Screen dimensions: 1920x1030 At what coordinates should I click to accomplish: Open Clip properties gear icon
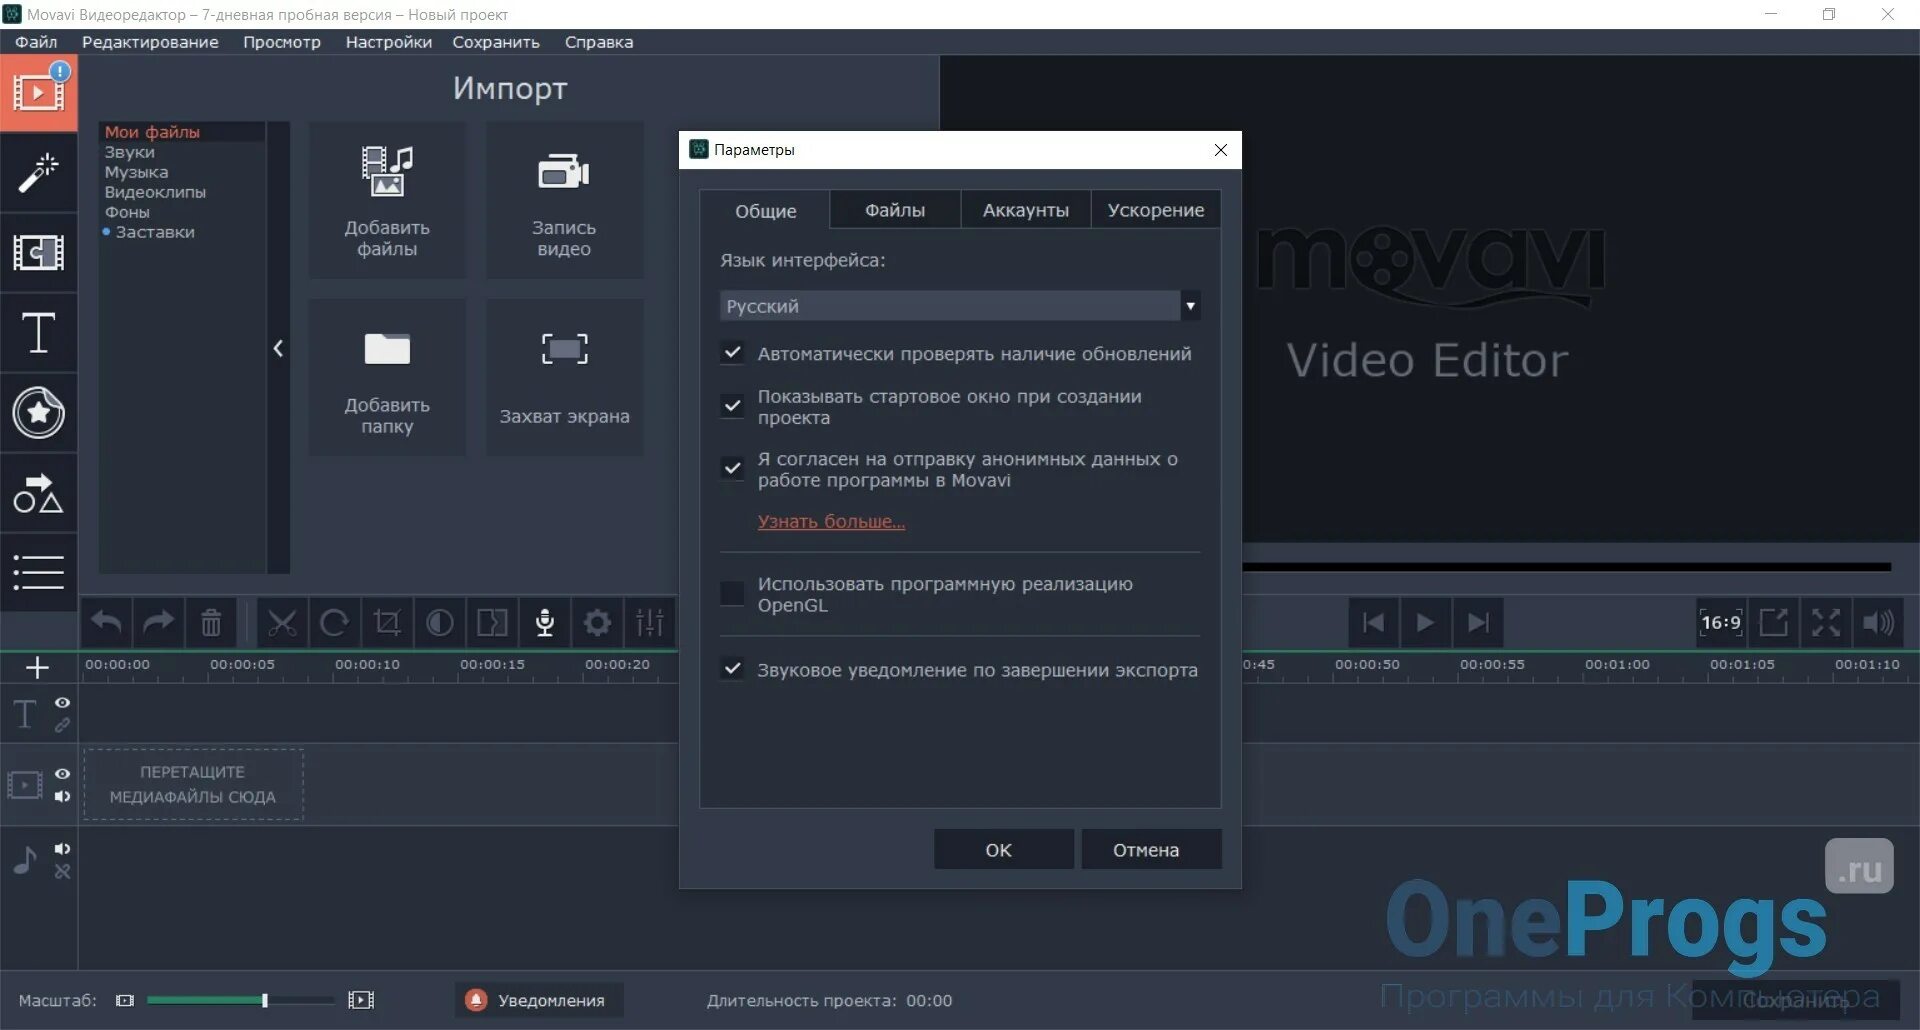pos(597,623)
